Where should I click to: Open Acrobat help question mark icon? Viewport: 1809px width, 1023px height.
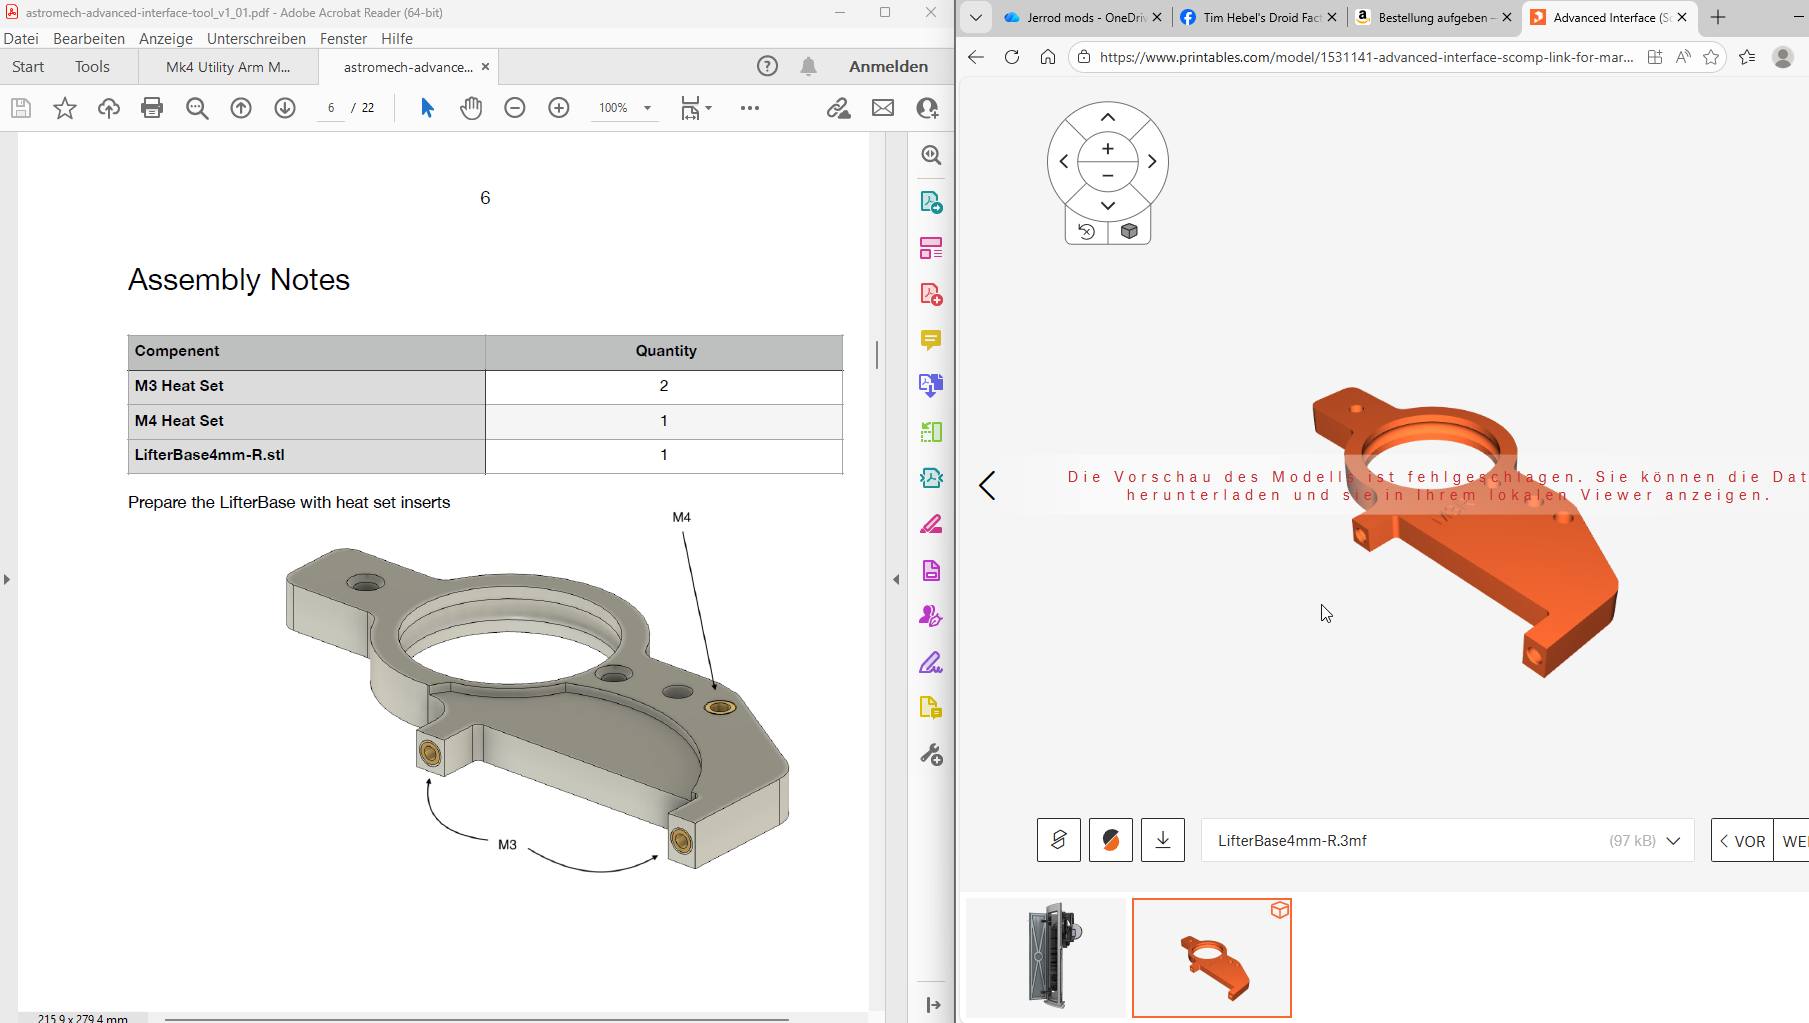(x=767, y=66)
